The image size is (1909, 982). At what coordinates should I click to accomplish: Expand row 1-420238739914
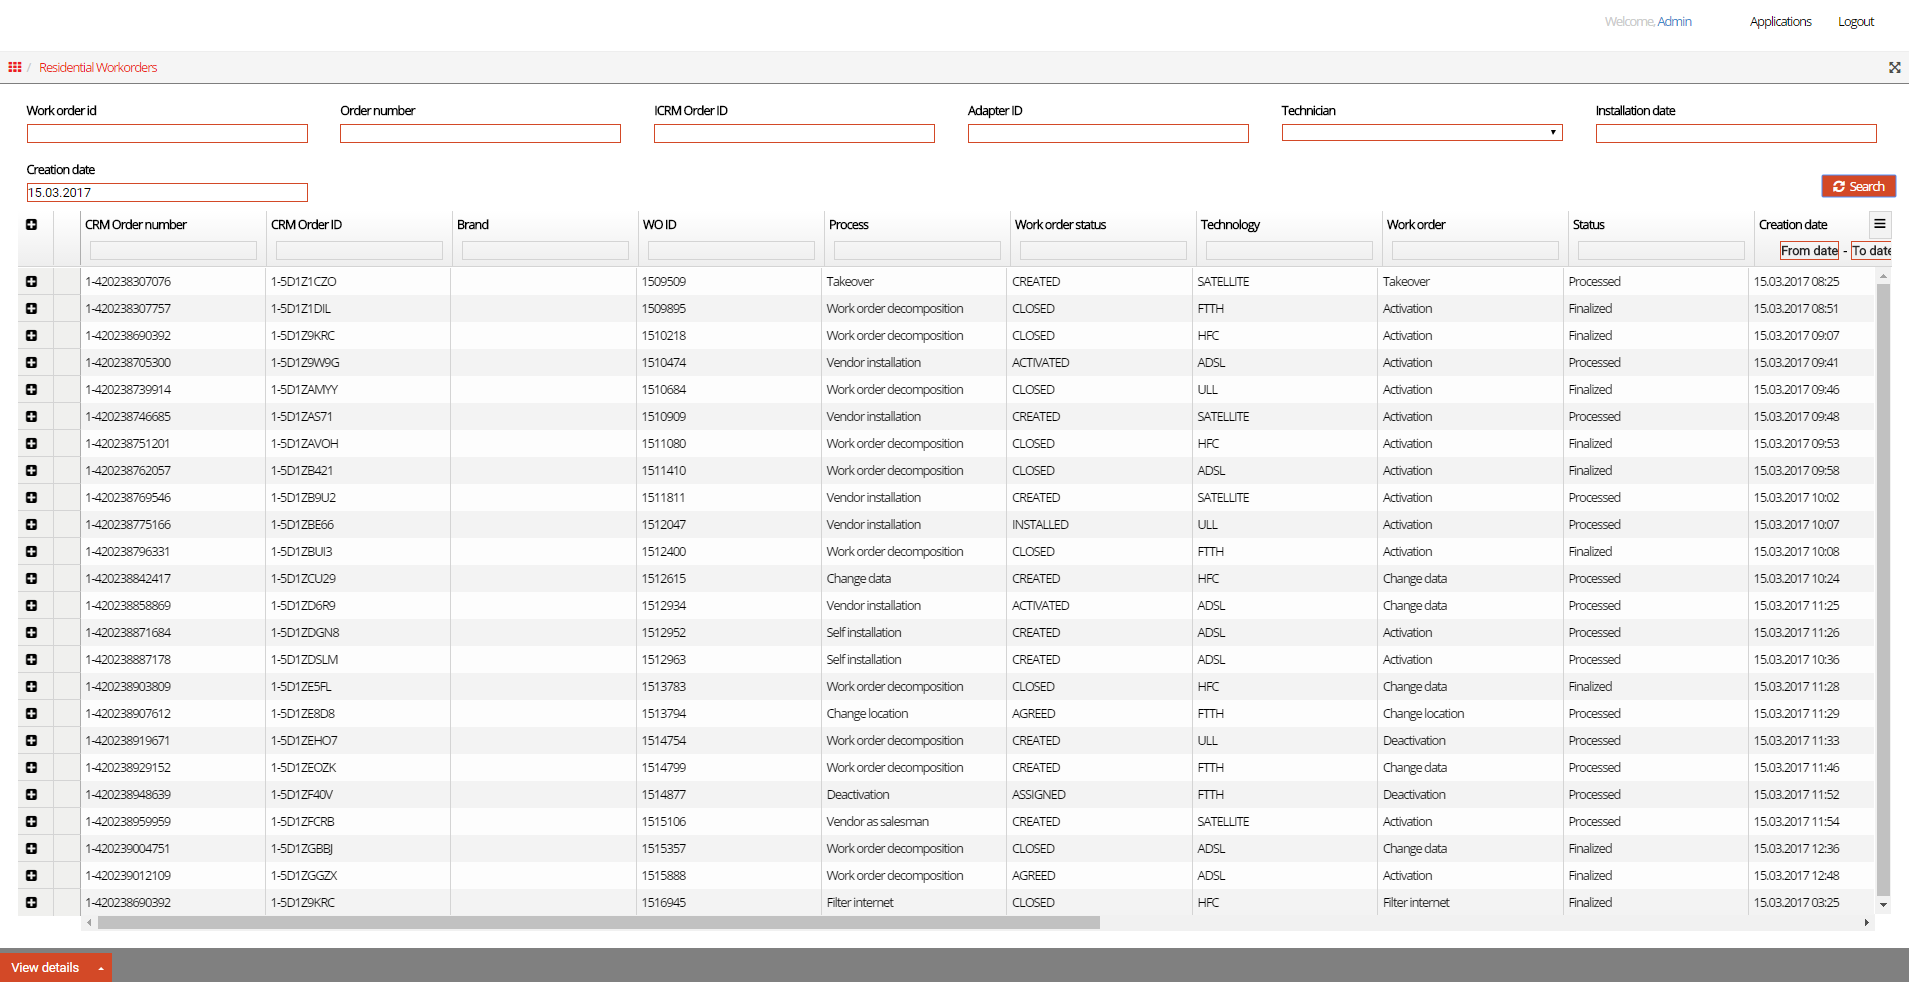(x=32, y=390)
